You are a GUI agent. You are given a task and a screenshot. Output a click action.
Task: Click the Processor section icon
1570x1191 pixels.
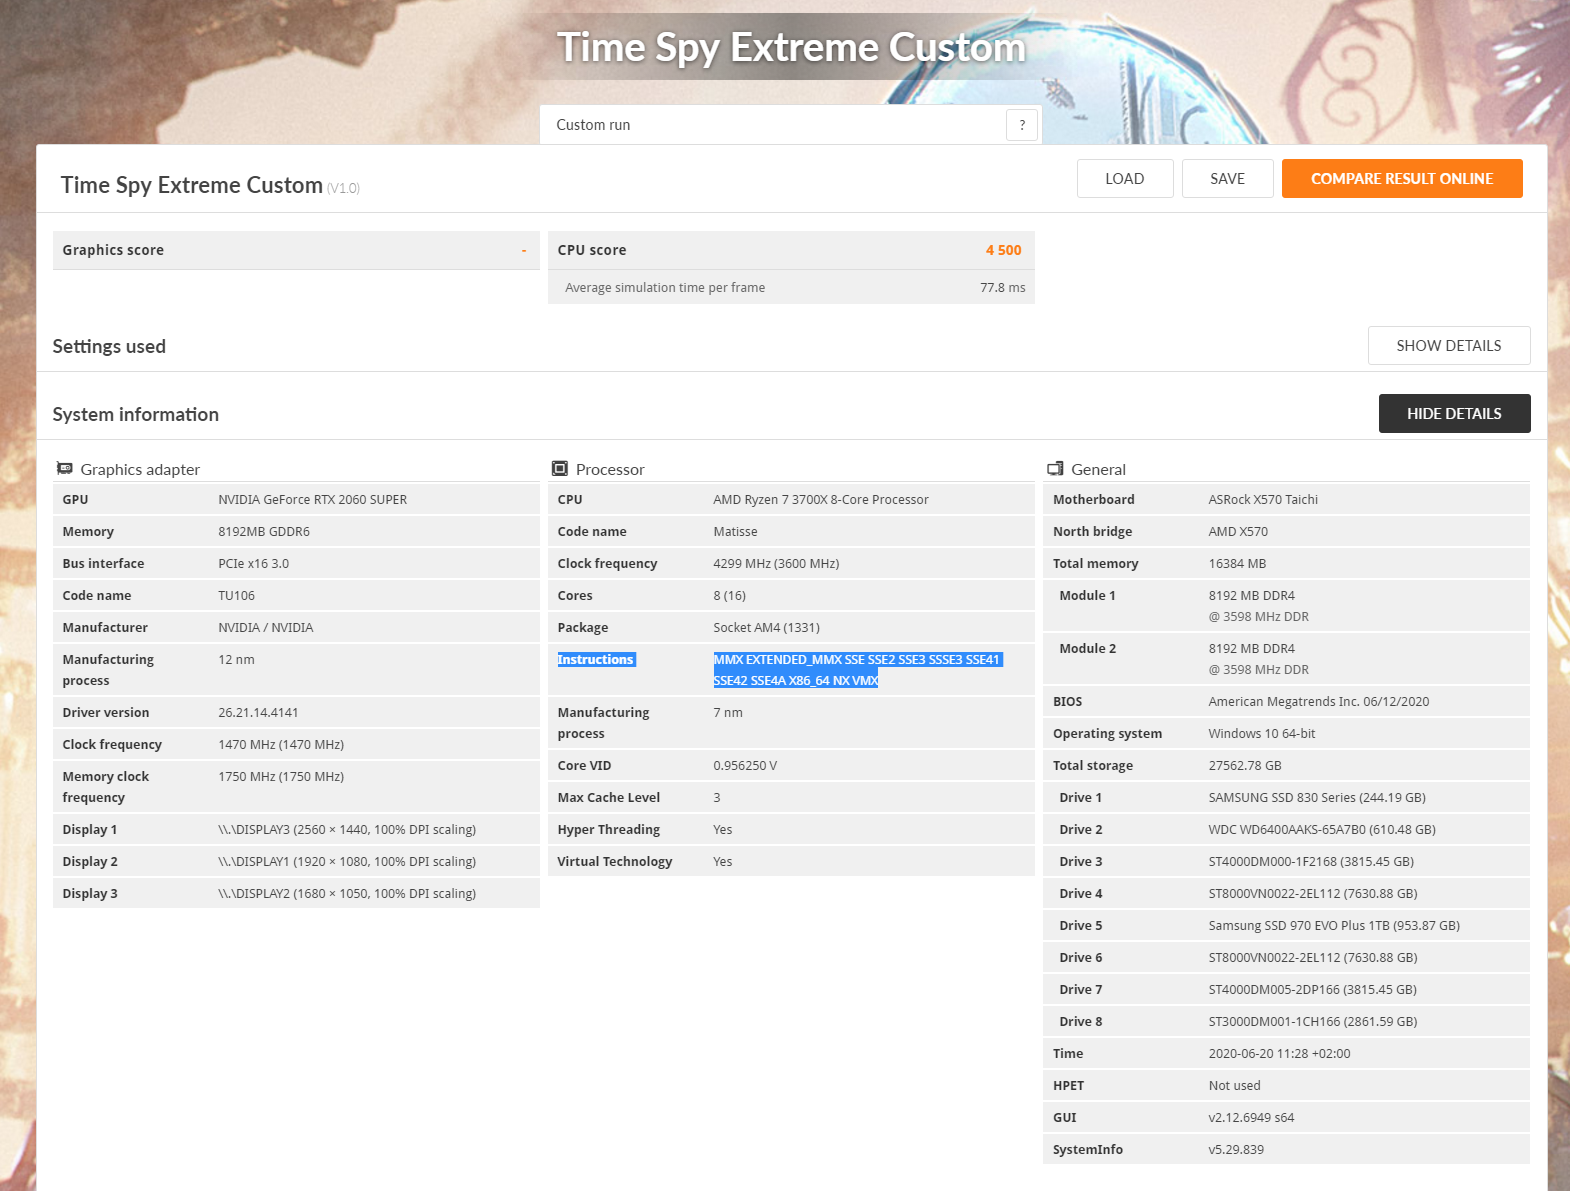[x=560, y=468]
